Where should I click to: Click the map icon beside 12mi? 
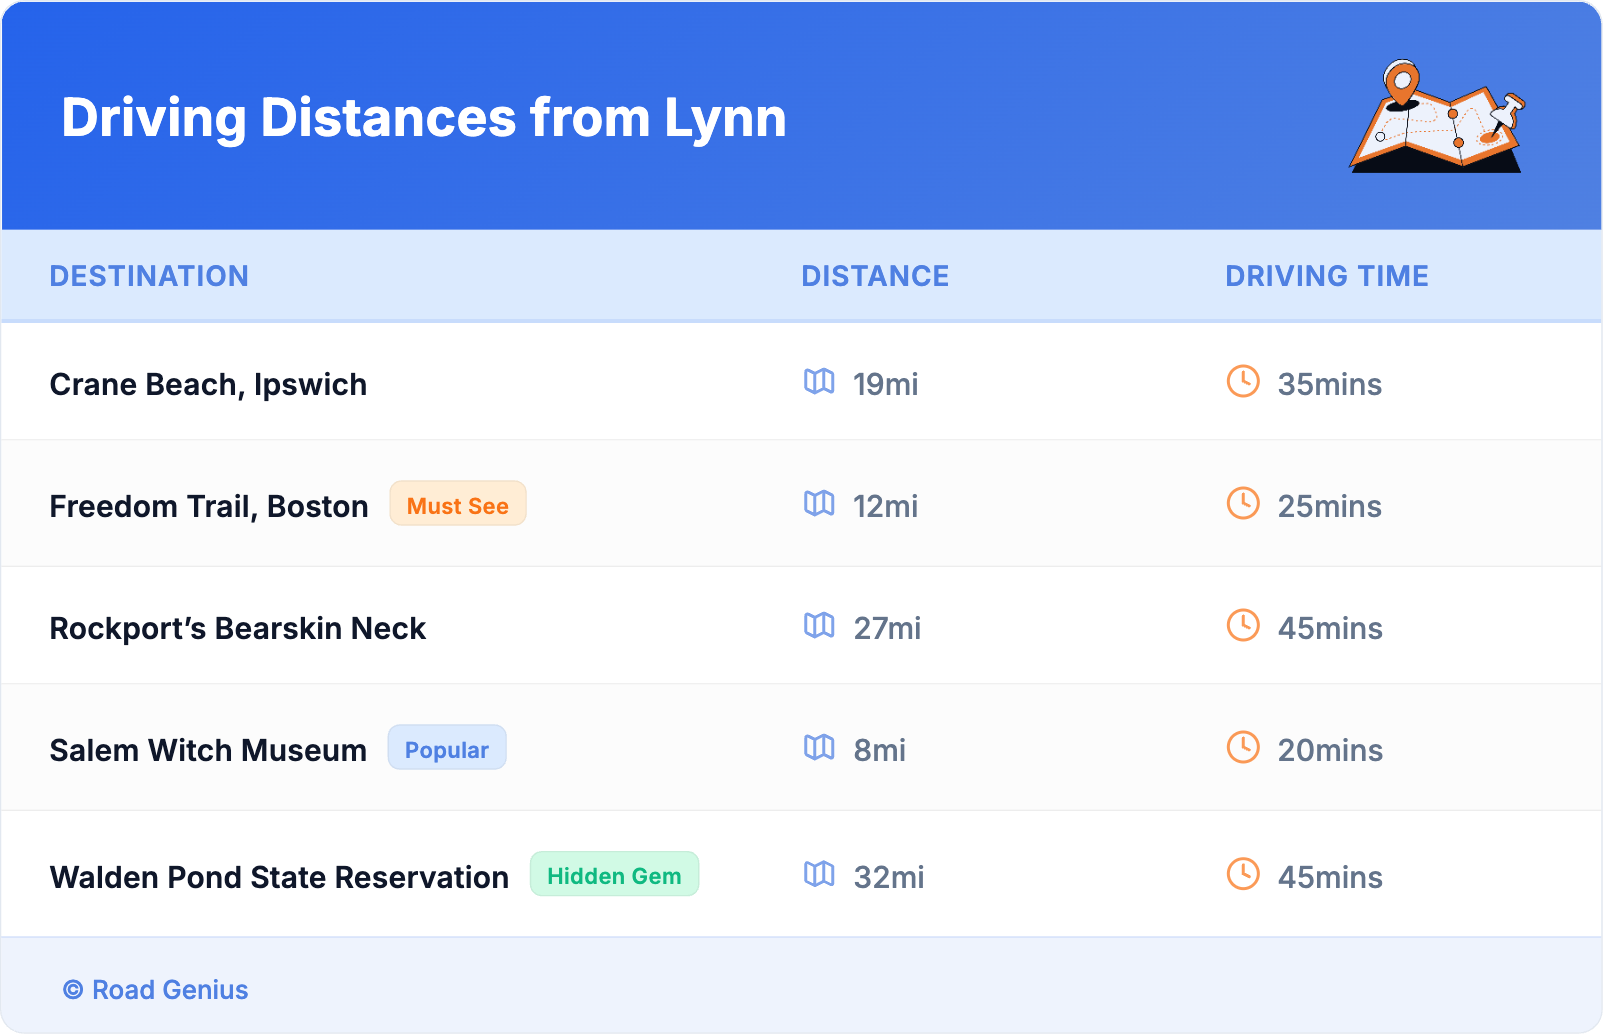coord(819,504)
